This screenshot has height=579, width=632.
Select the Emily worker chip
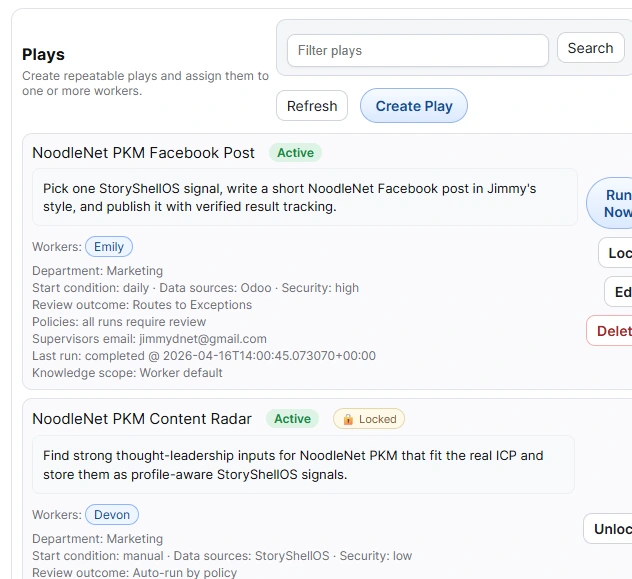click(x=109, y=247)
